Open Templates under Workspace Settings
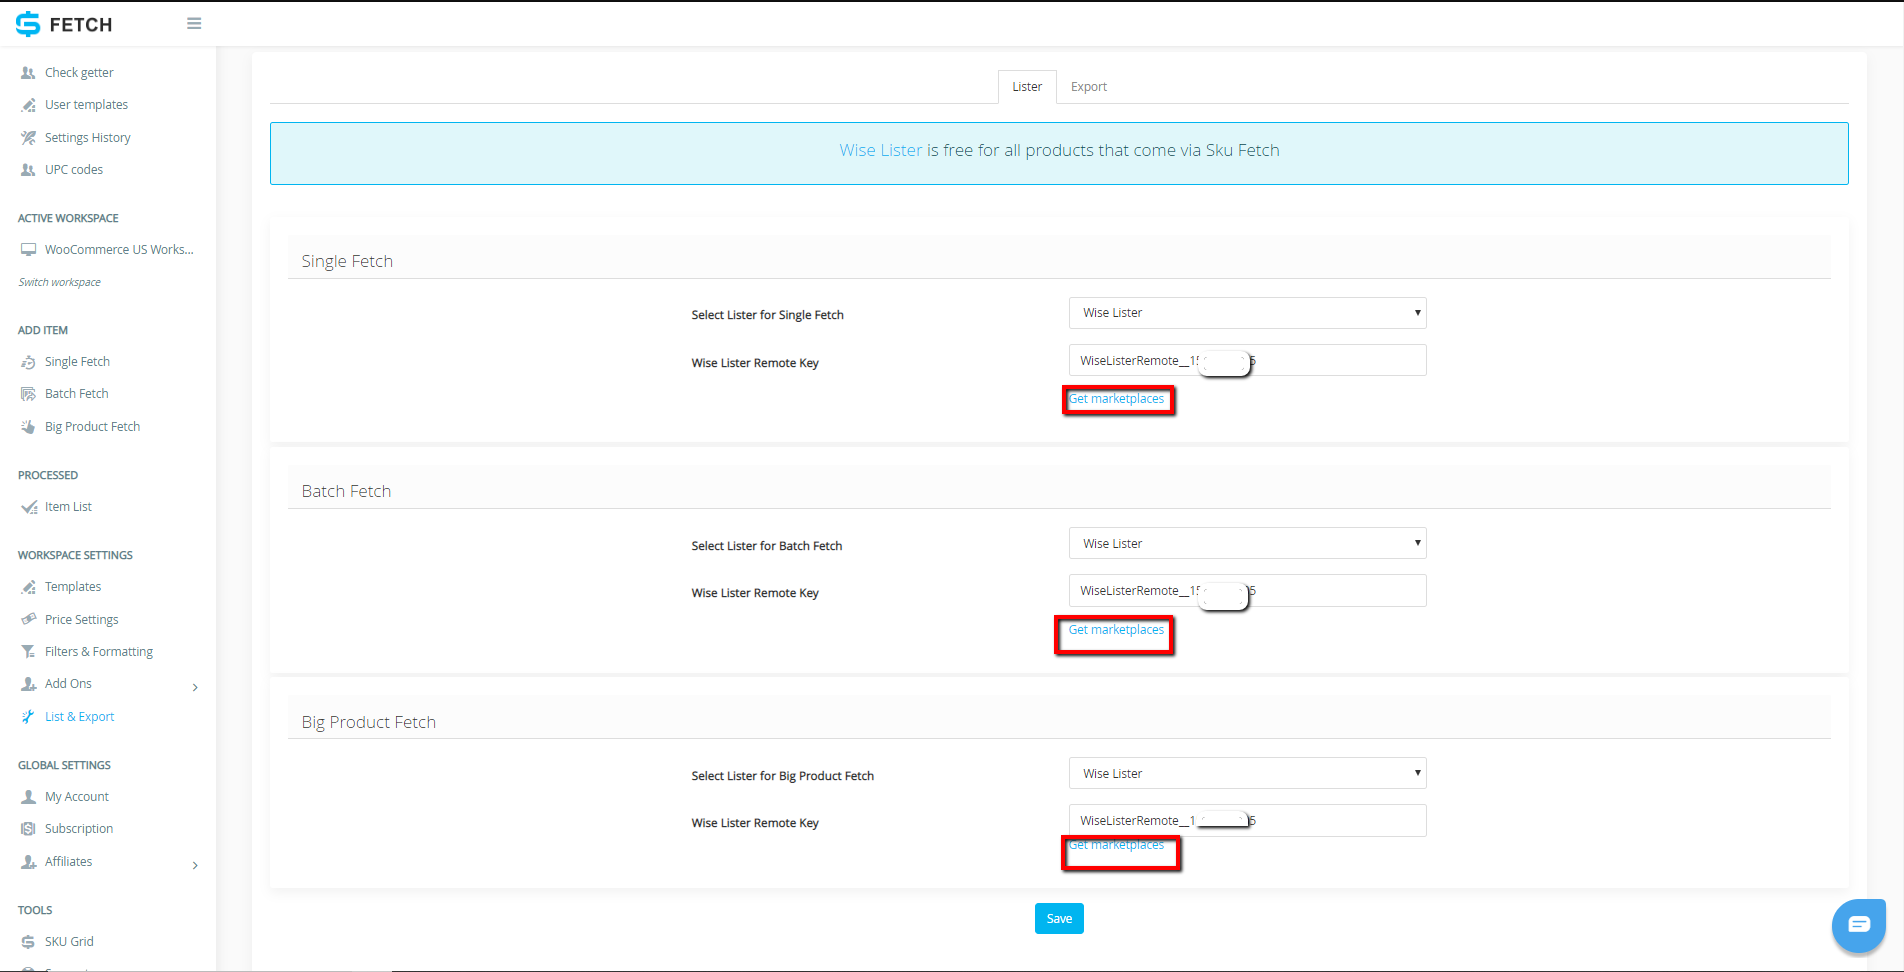Viewport: 1904px width, 972px height. coord(73,587)
